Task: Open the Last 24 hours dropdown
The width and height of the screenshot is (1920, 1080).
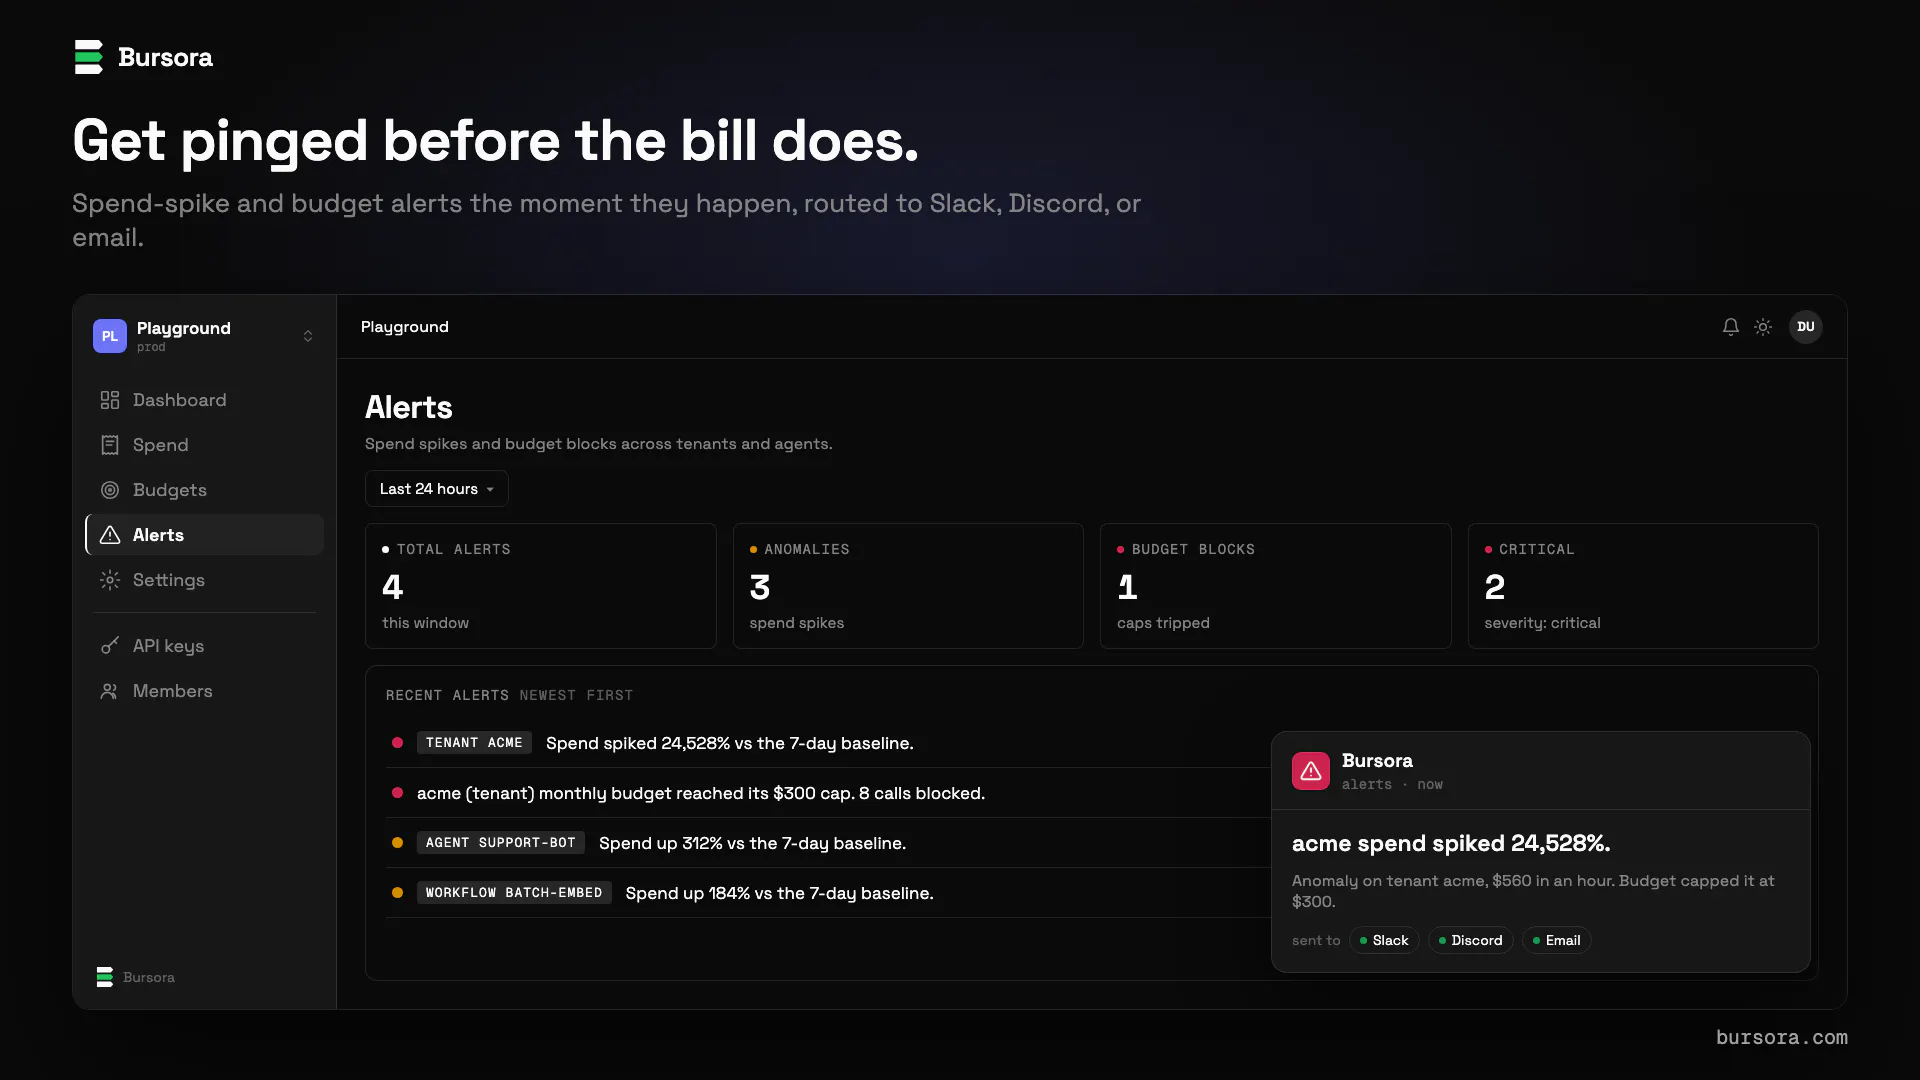Action: (x=436, y=489)
